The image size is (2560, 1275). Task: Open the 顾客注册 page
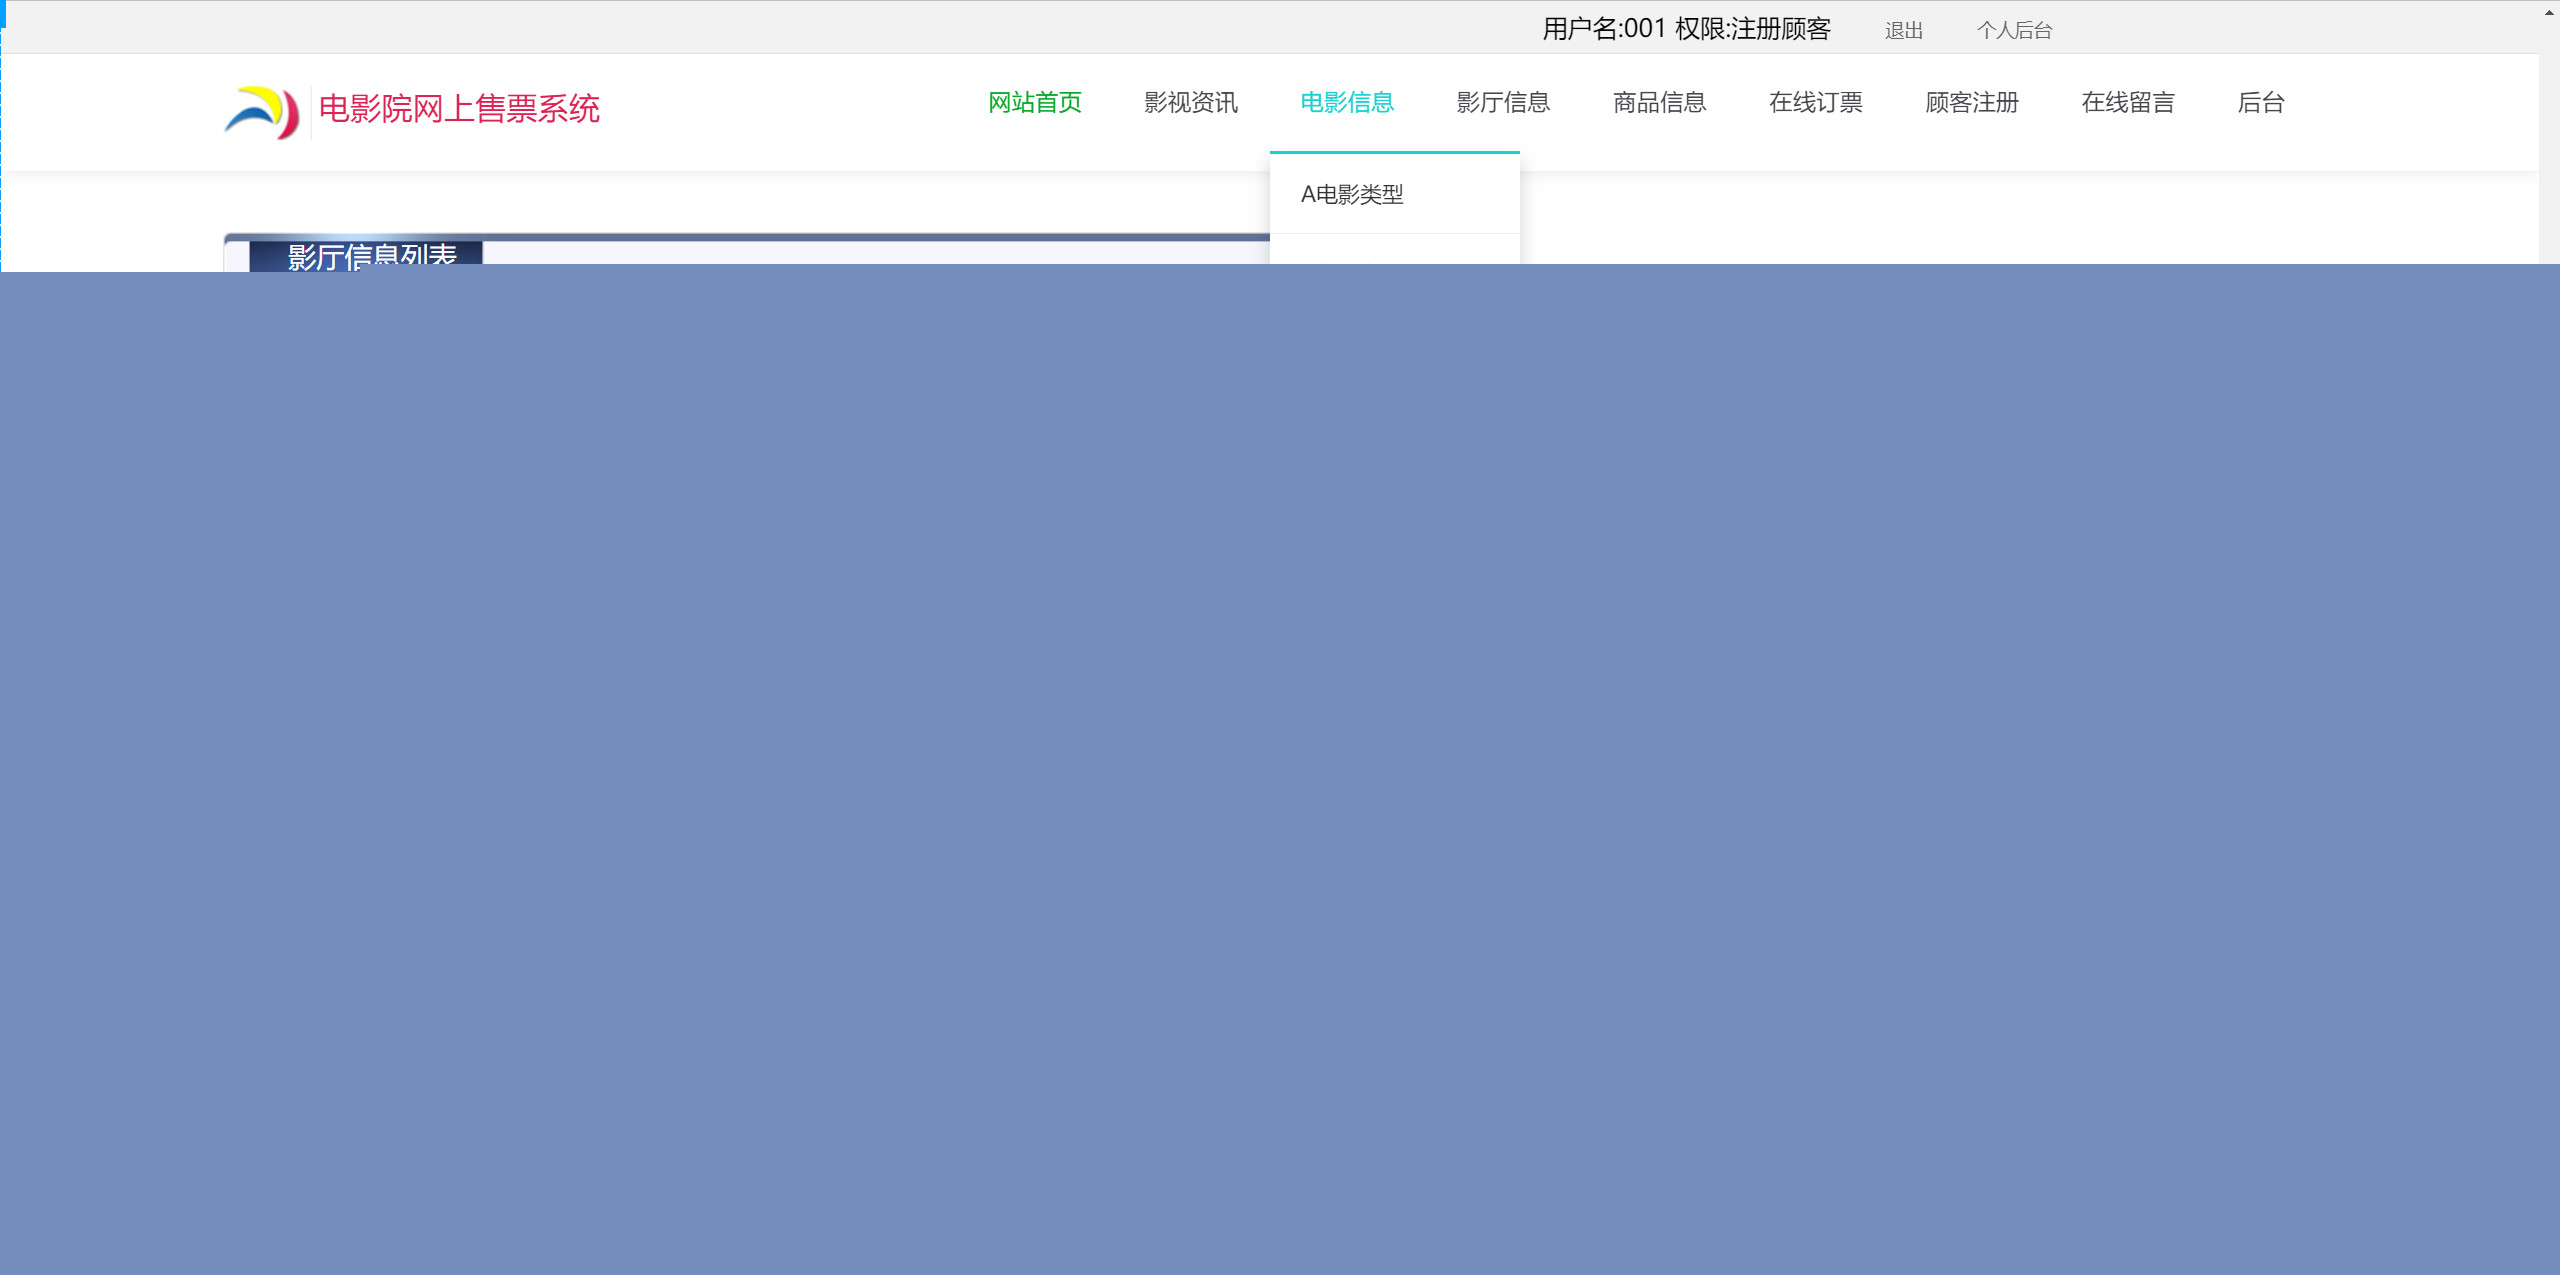[1971, 102]
